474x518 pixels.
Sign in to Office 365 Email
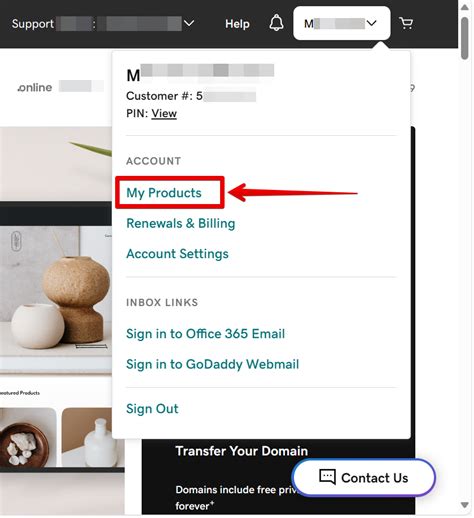[205, 334]
